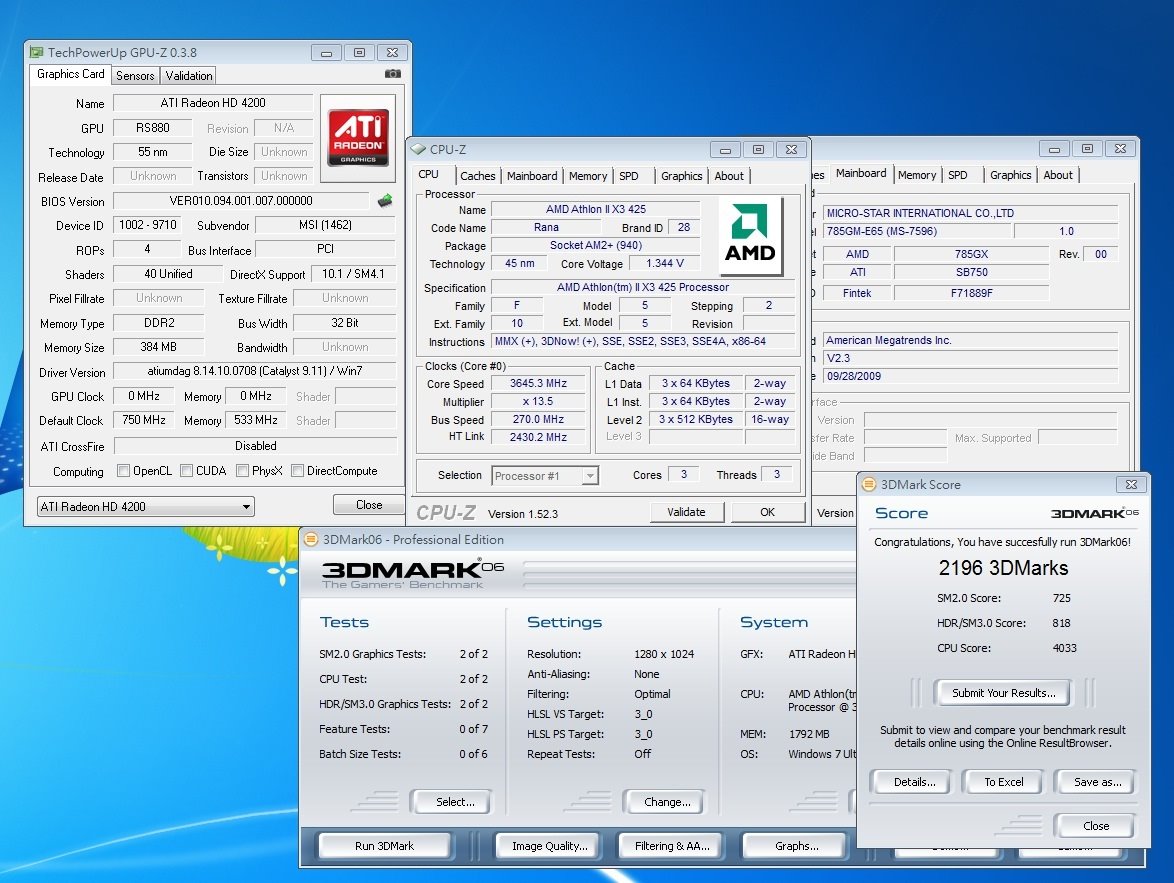Open the Memory tab in rear CPU-Z window
Image resolution: width=1174 pixels, height=883 pixels.
pos(916,175)
